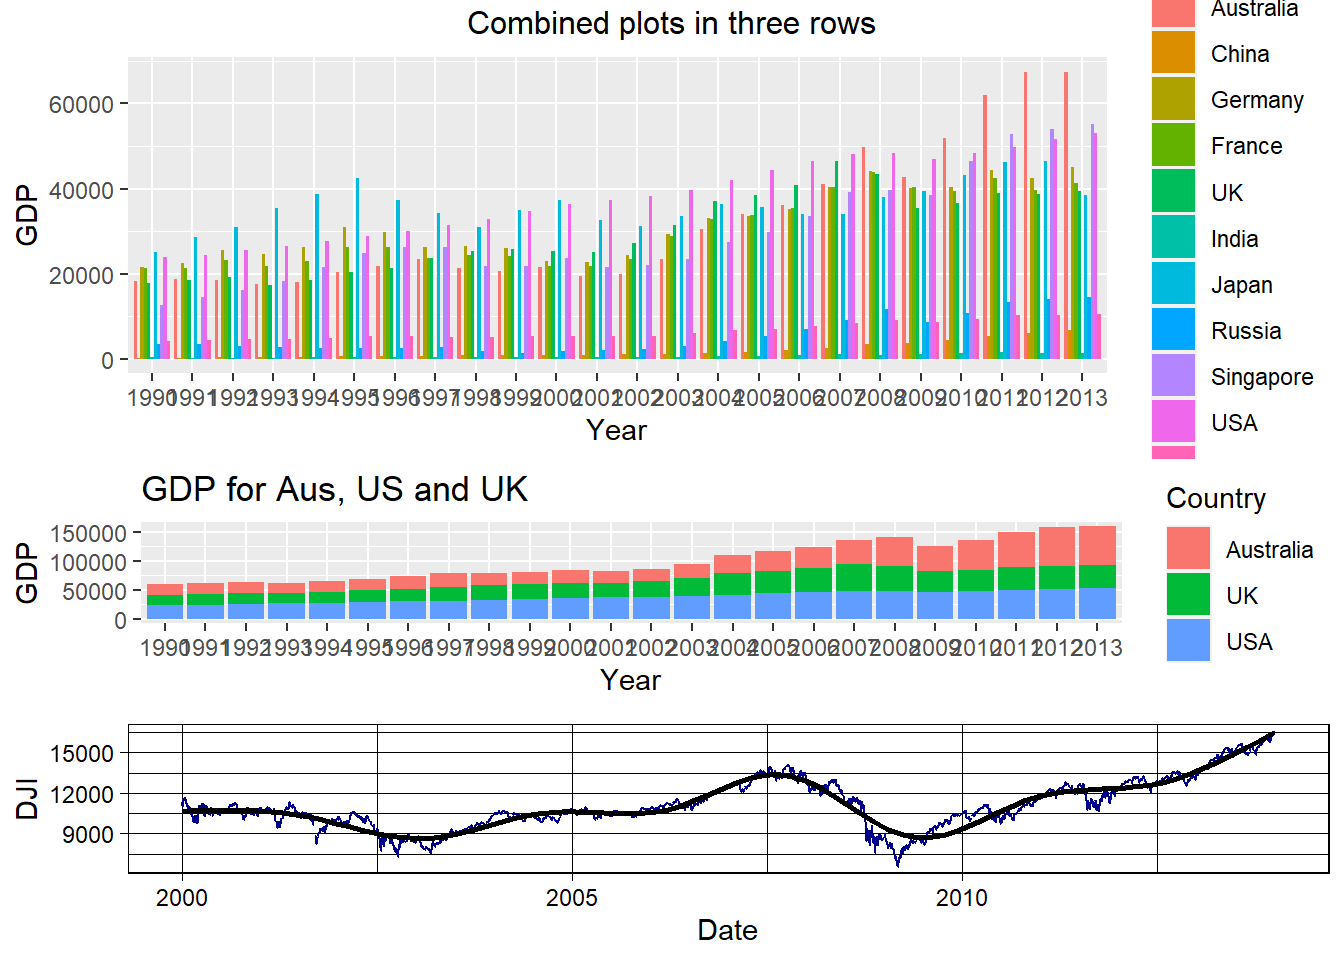Click the UK swatch in the top legend

pos(1173,191)
